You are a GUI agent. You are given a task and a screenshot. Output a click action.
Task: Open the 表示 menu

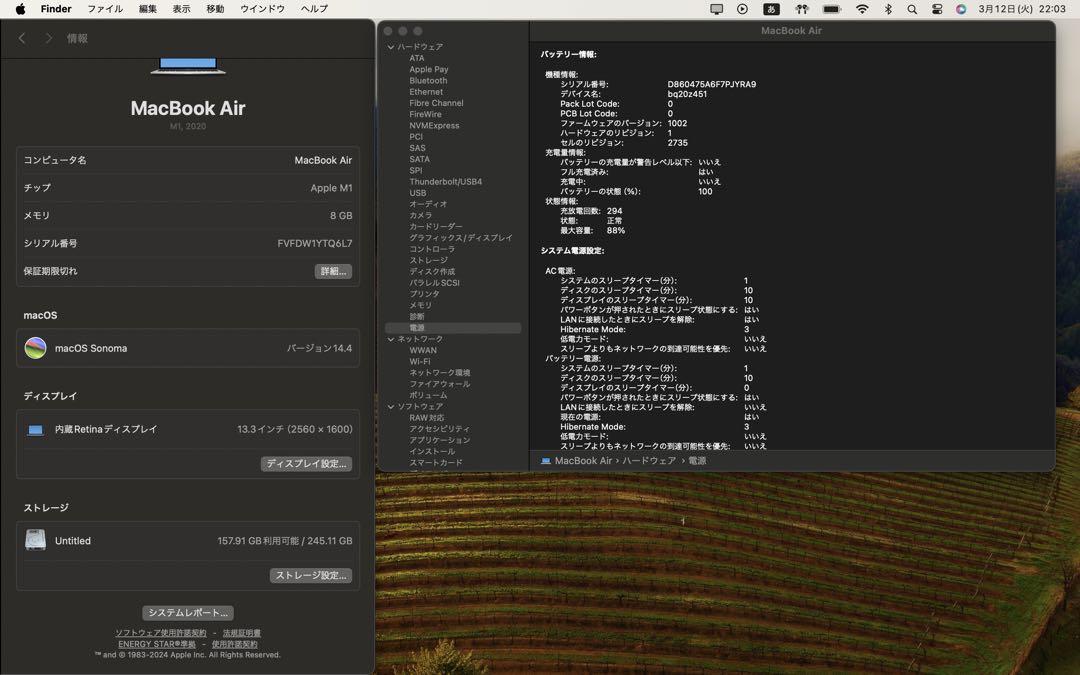point(181,9)
